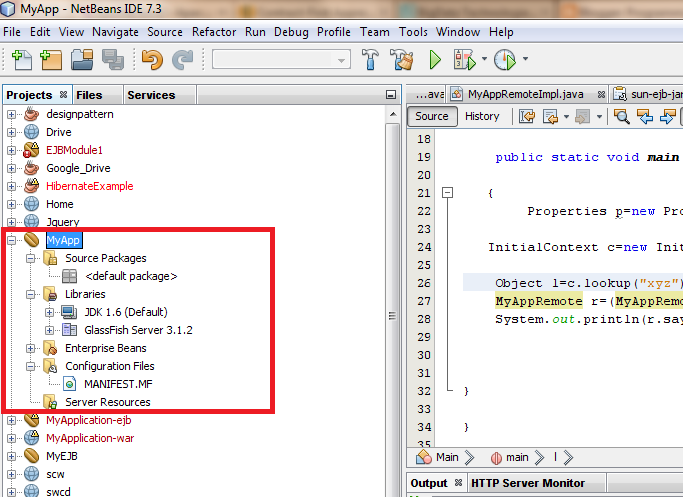
Task: Open the Tools menu
Action: click(413, 32)
